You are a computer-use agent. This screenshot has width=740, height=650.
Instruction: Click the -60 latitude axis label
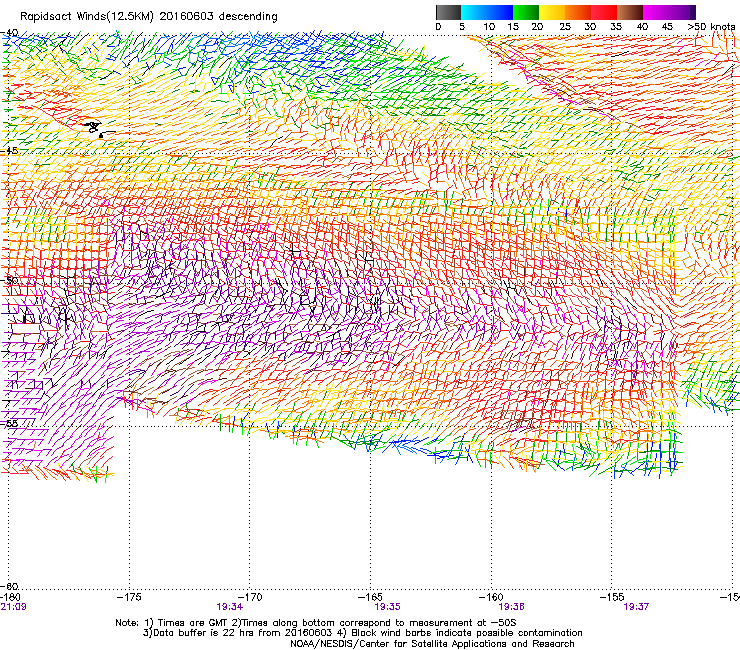click(9, 586)
